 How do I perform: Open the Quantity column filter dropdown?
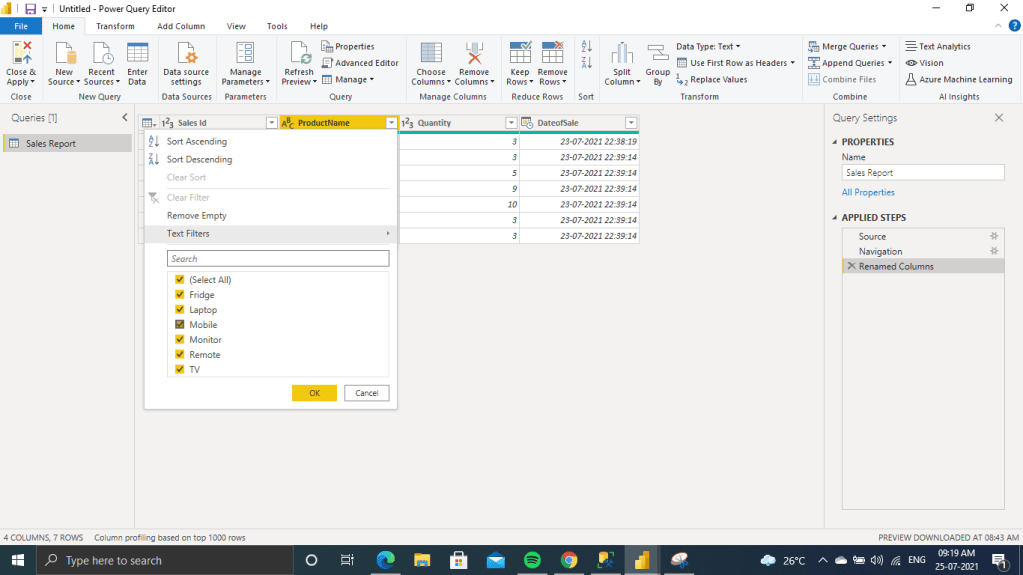point(511,123)
